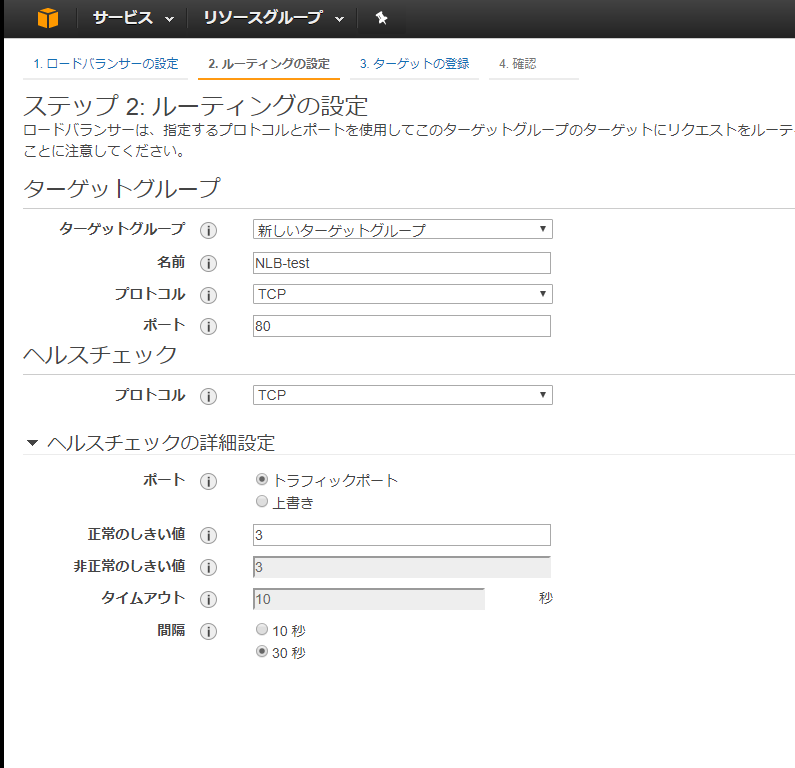
Task: Open 新しいターゲットグループ dropdown
Action: pyautogui.click(x=403, y=229)
